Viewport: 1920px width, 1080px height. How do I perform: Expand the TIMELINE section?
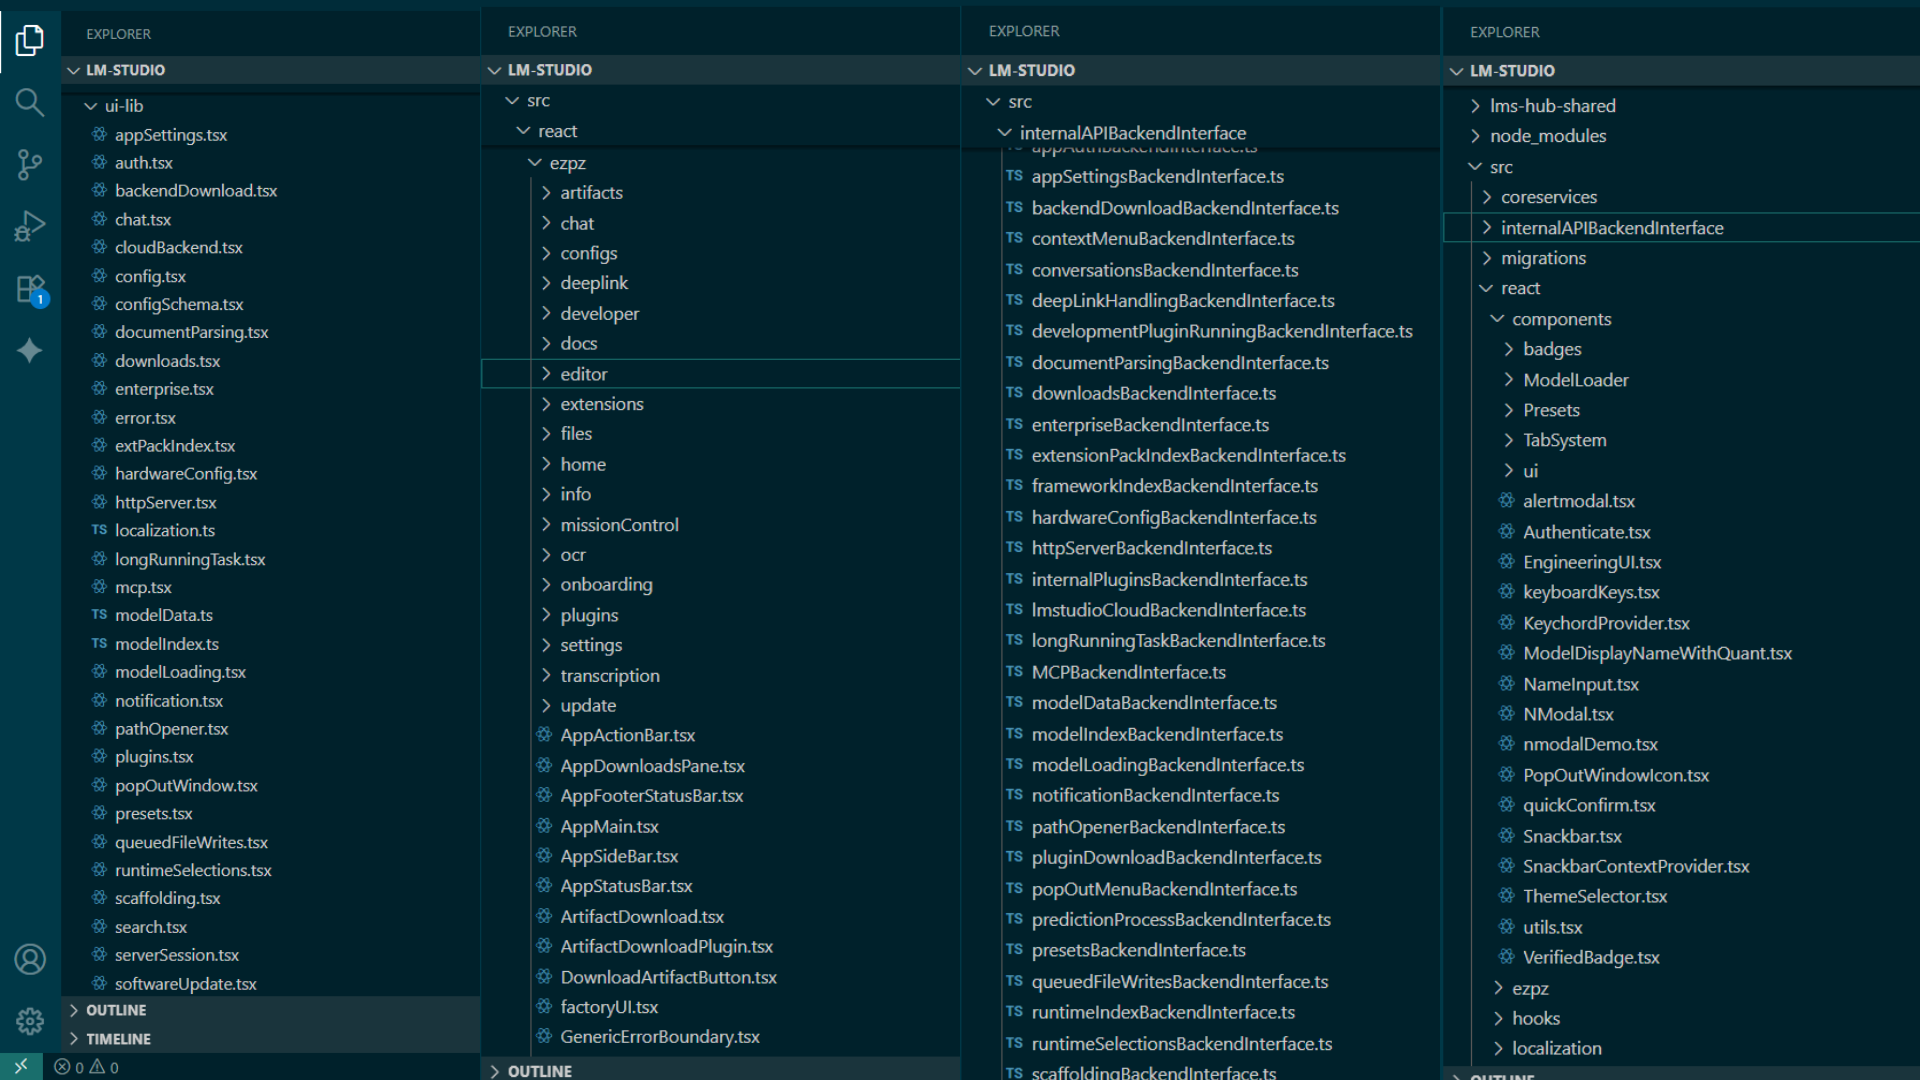118,1039
